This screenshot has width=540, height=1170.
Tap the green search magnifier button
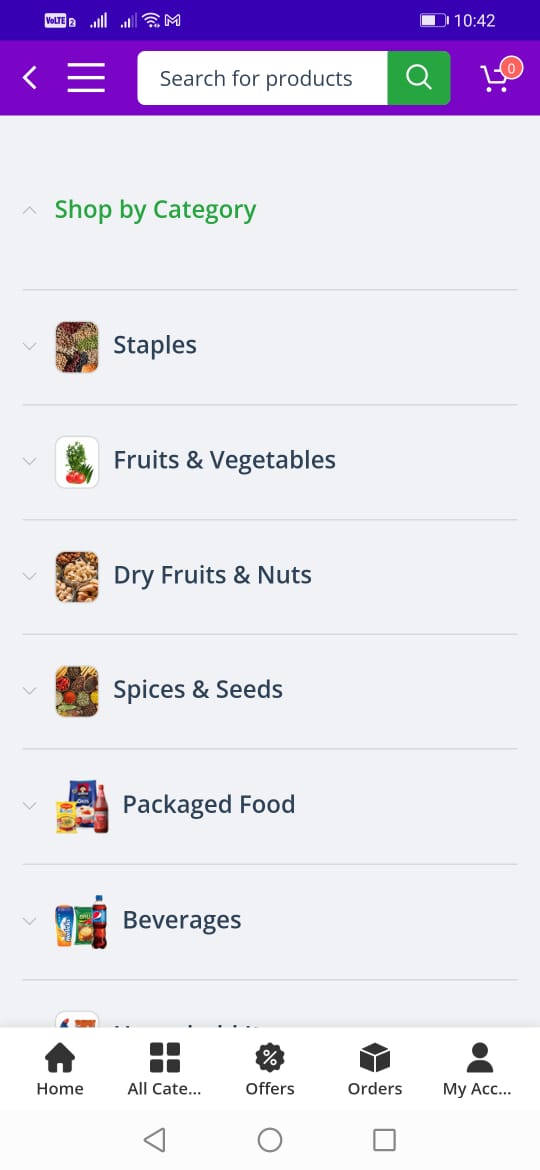[x=418, y=78]
